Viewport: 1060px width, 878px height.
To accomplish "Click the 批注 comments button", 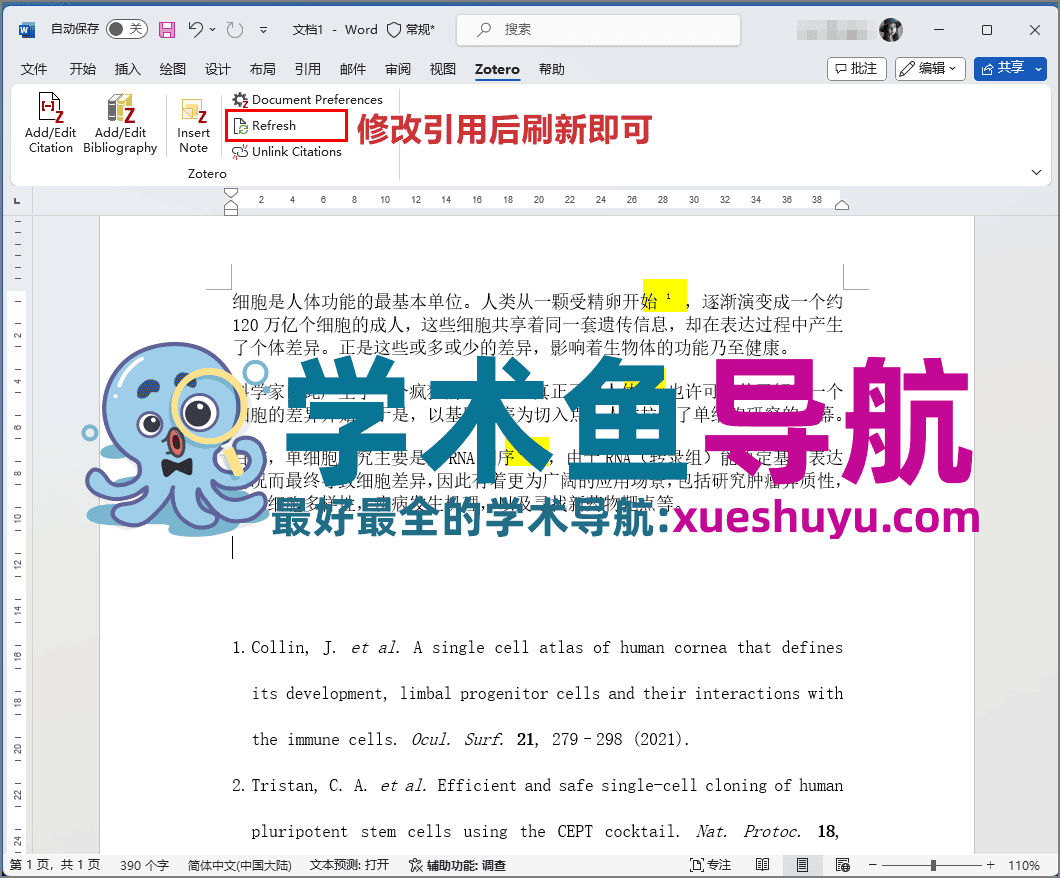I will [x=856, y=68].
